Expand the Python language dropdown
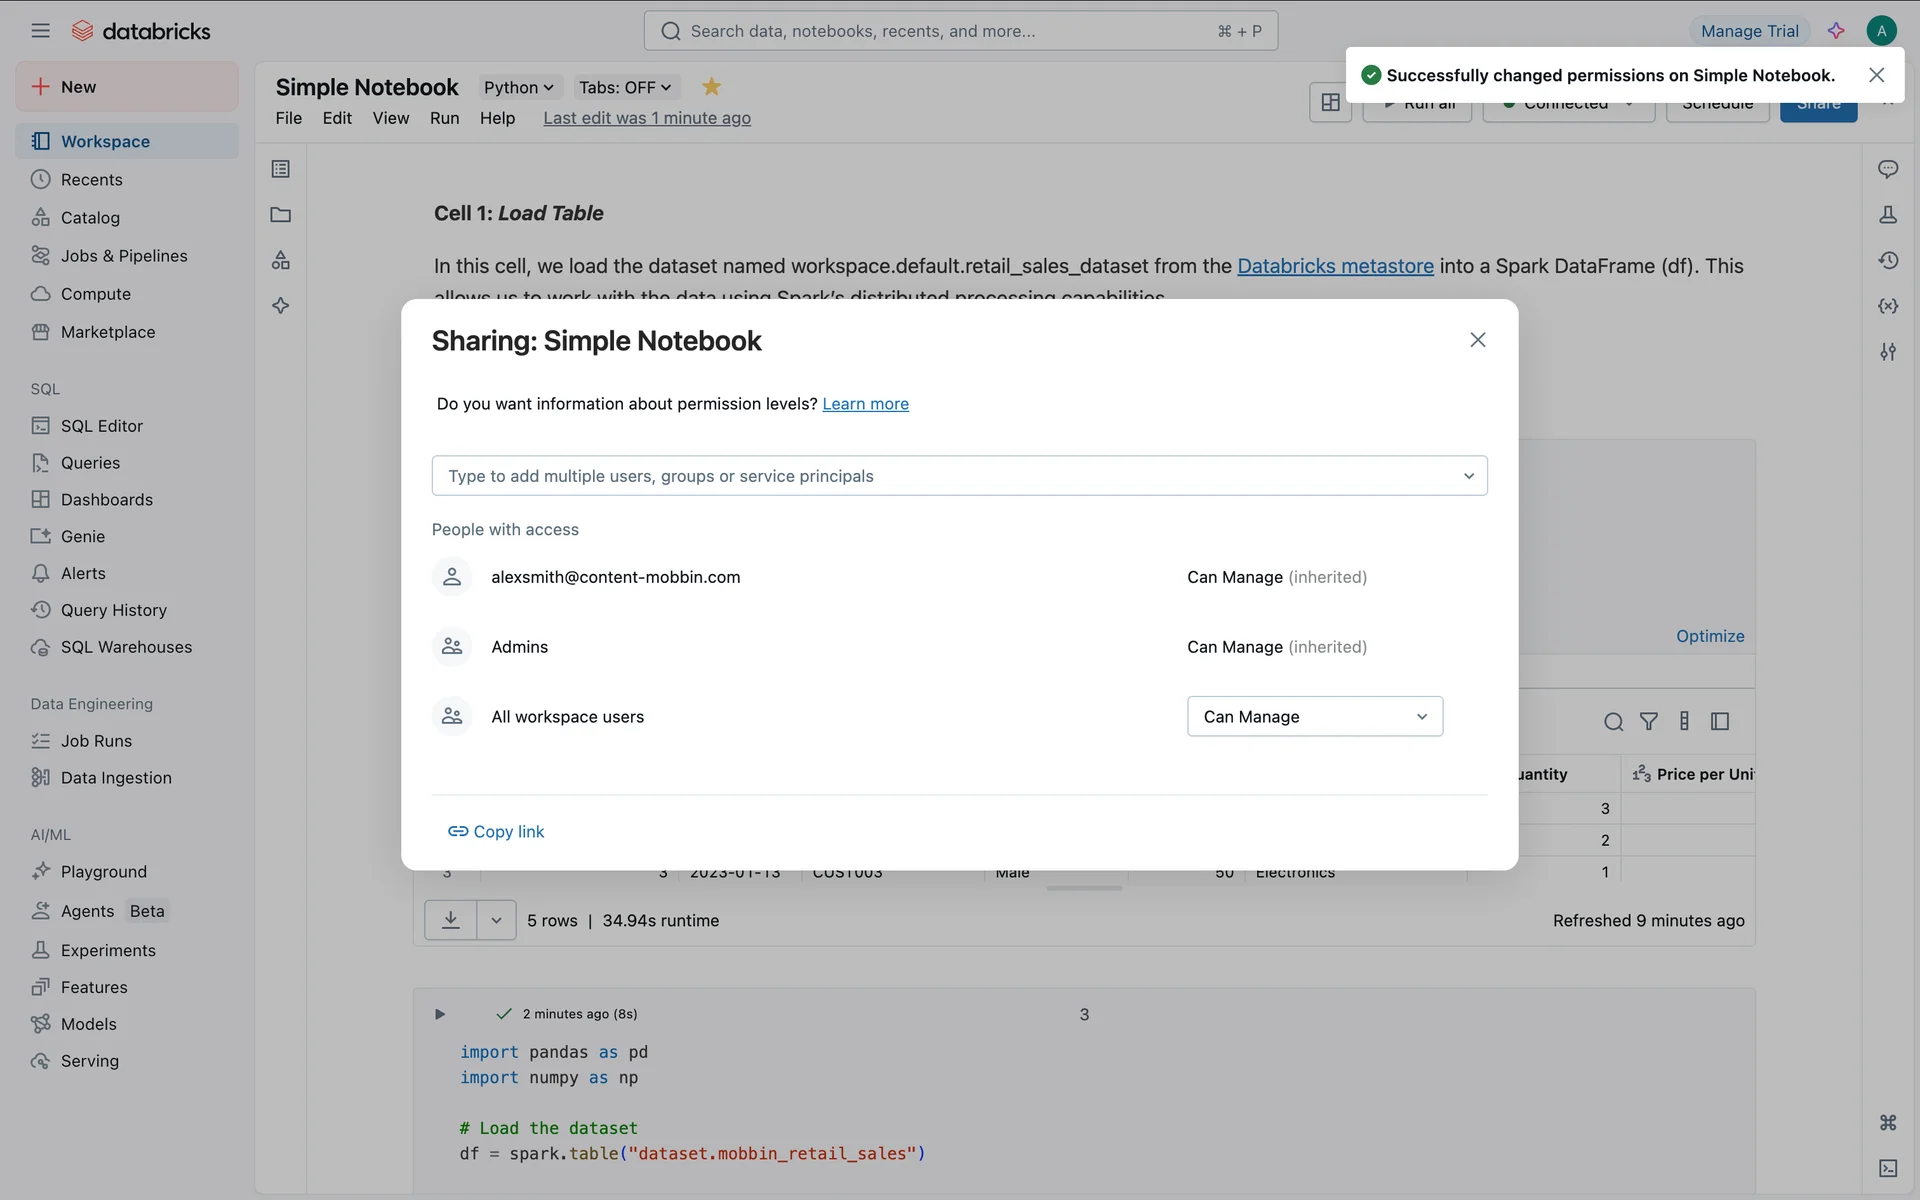 coord(518,87)
